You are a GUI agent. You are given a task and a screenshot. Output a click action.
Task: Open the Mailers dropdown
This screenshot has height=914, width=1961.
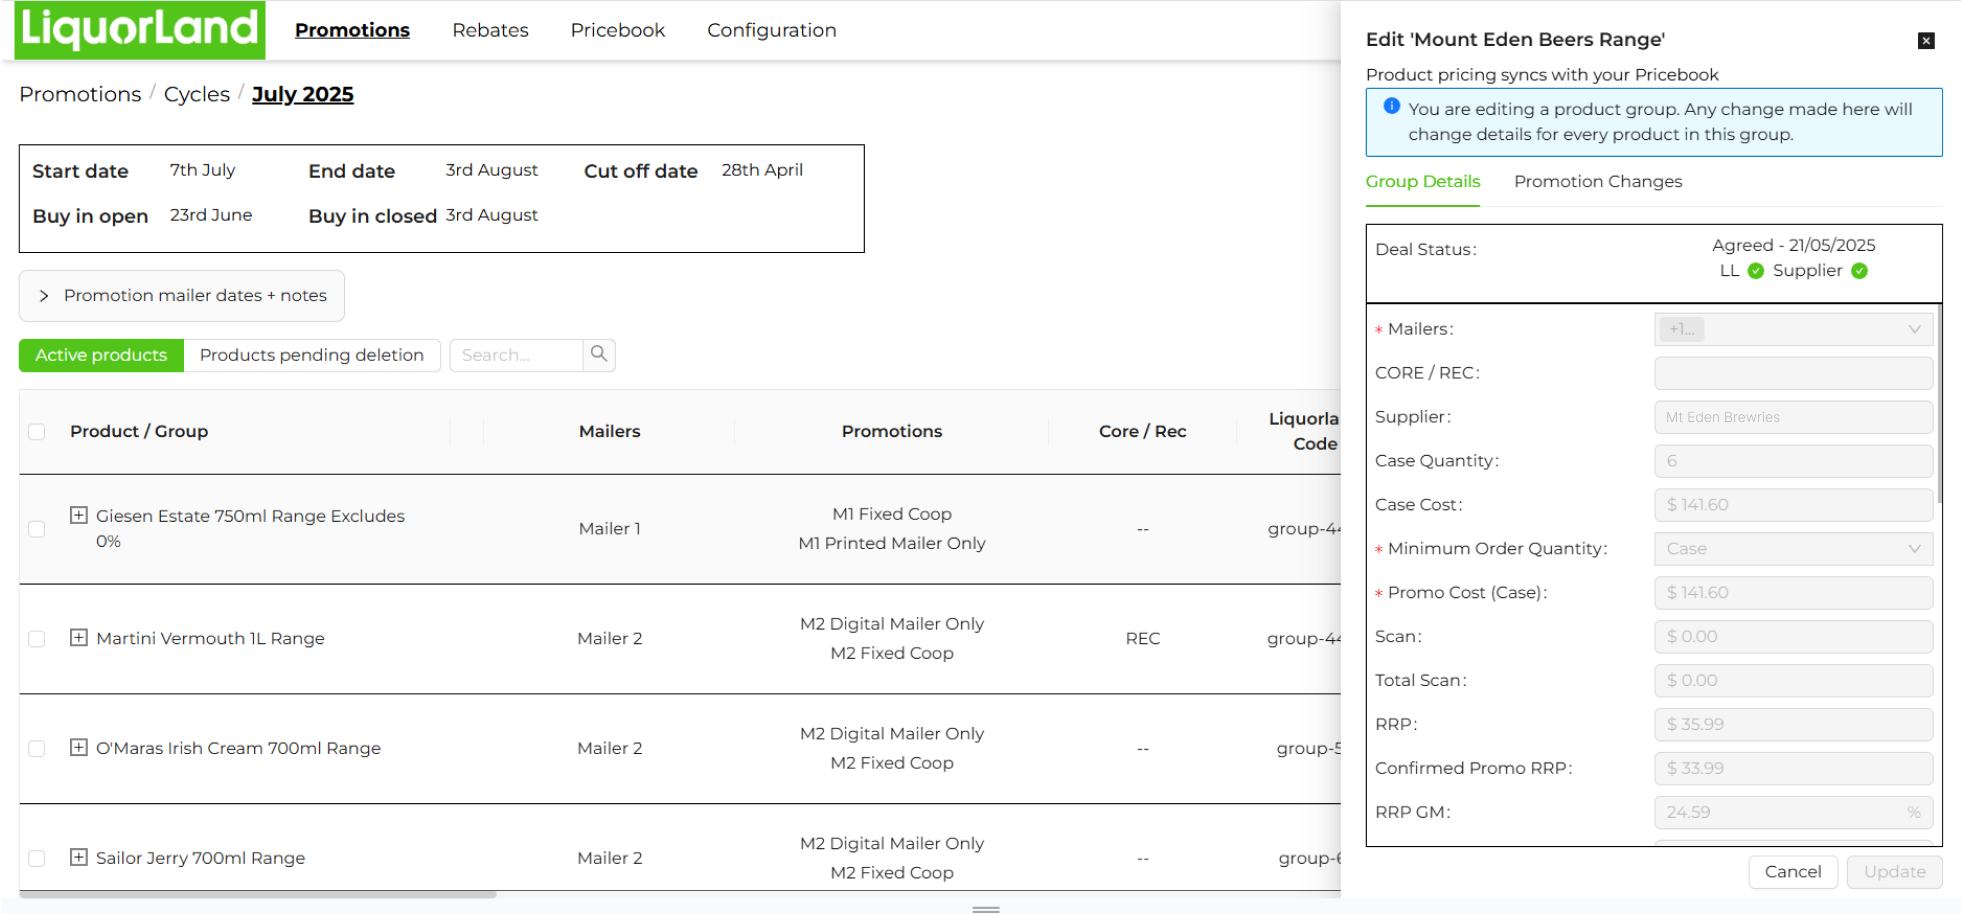pos(1792,329)
